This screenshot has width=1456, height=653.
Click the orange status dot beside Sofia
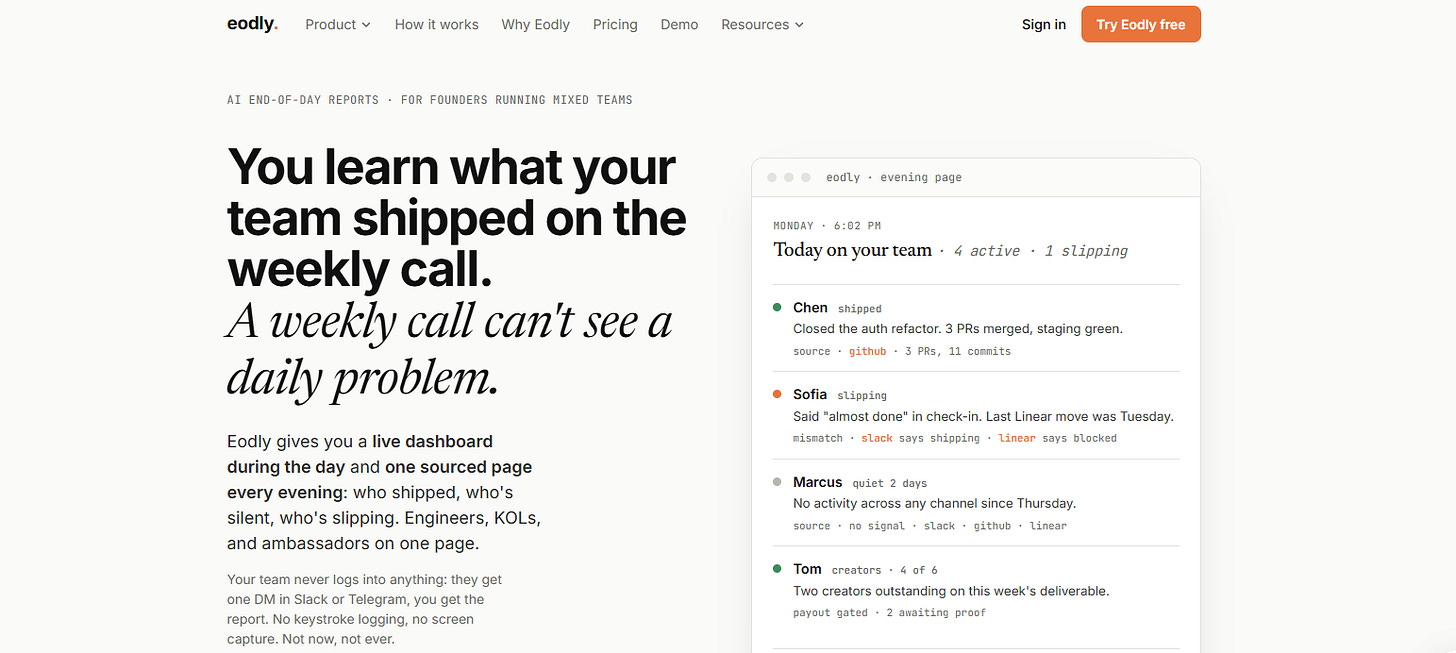tap(777, 394)
